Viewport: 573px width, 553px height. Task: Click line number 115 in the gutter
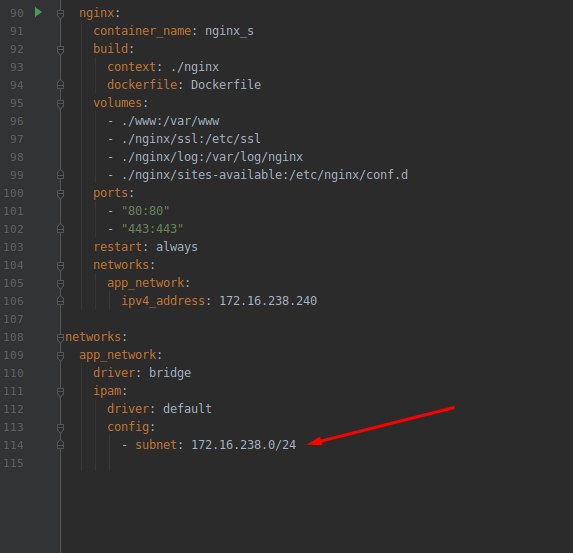coord(13,463)
